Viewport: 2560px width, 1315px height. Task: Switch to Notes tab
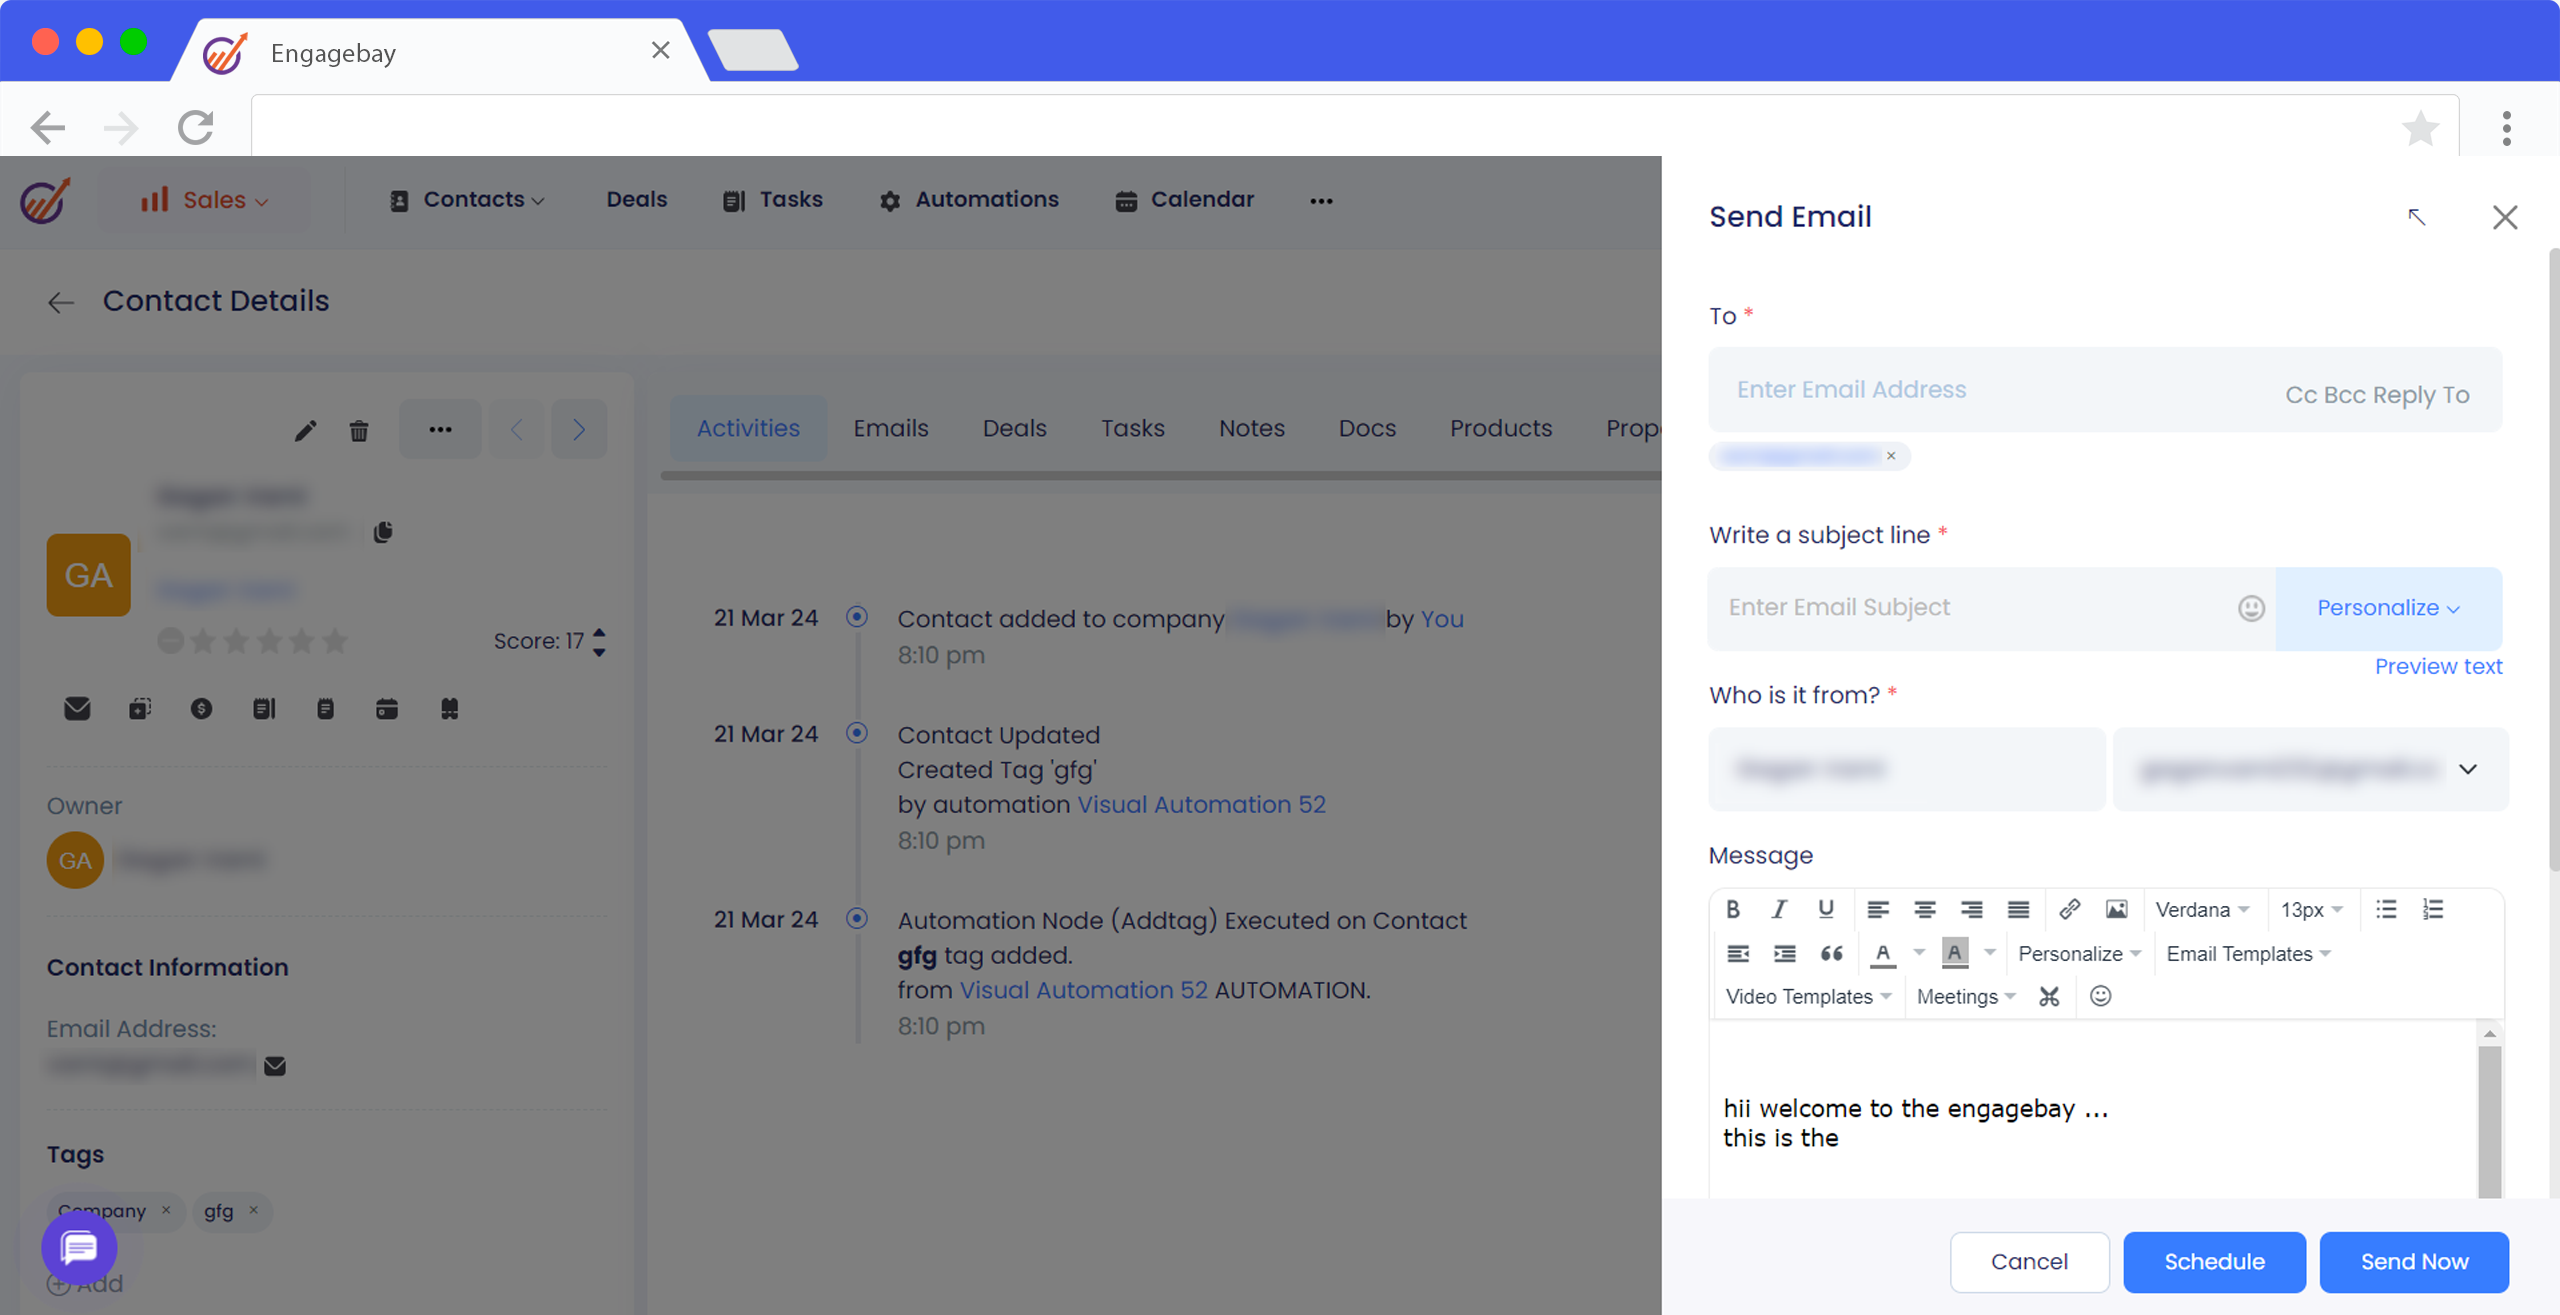(x=1251, y=428)
